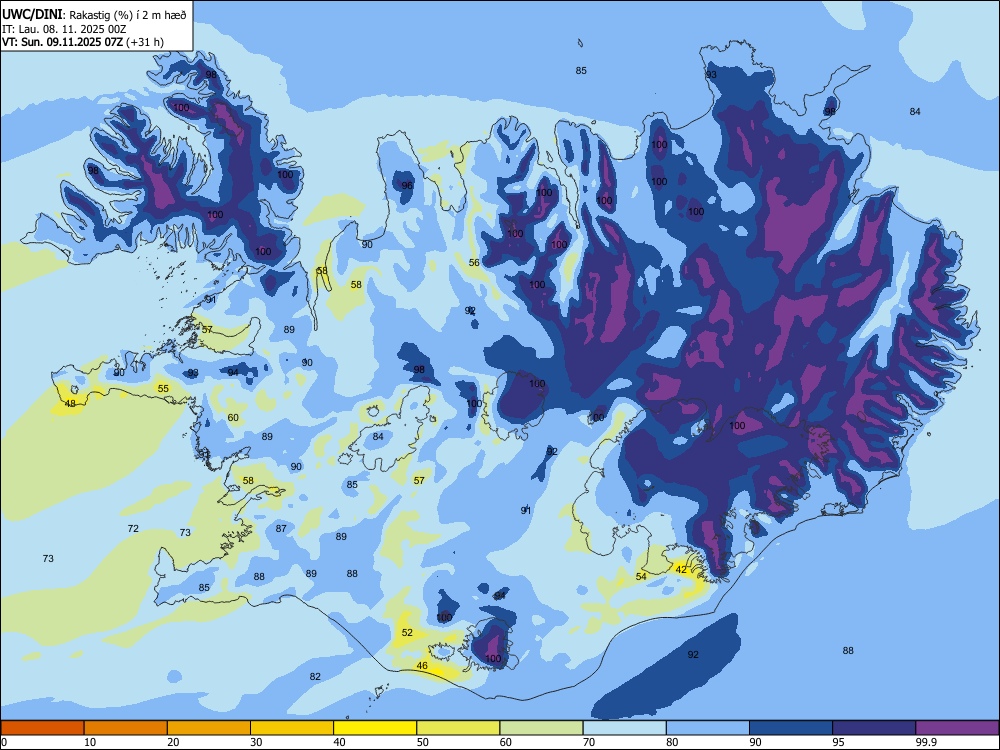Click the pale yellow 50–60 legend swatch
The height and width of the screenshot is (750, 1000).
(x=458, y=728)
